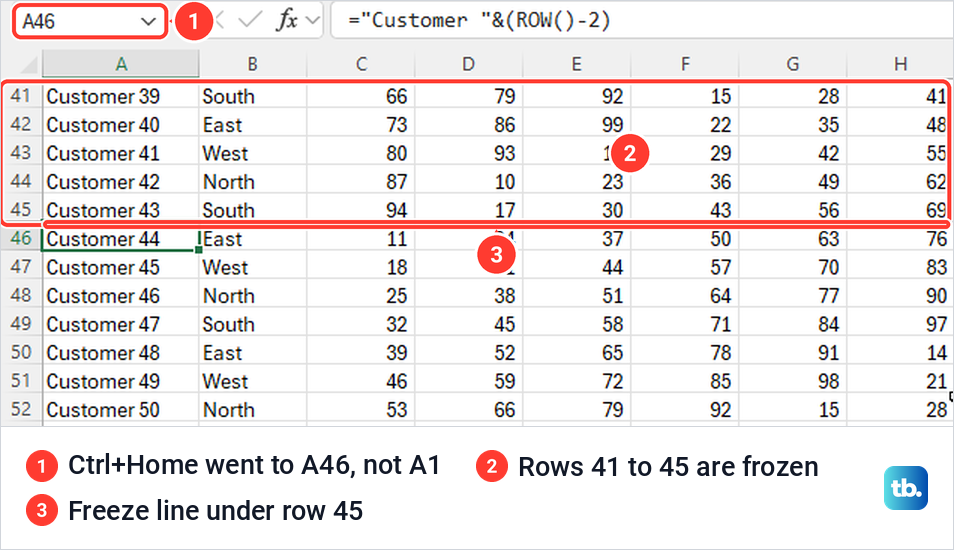Click the Enter checkmark icon in formula bar

249,21
